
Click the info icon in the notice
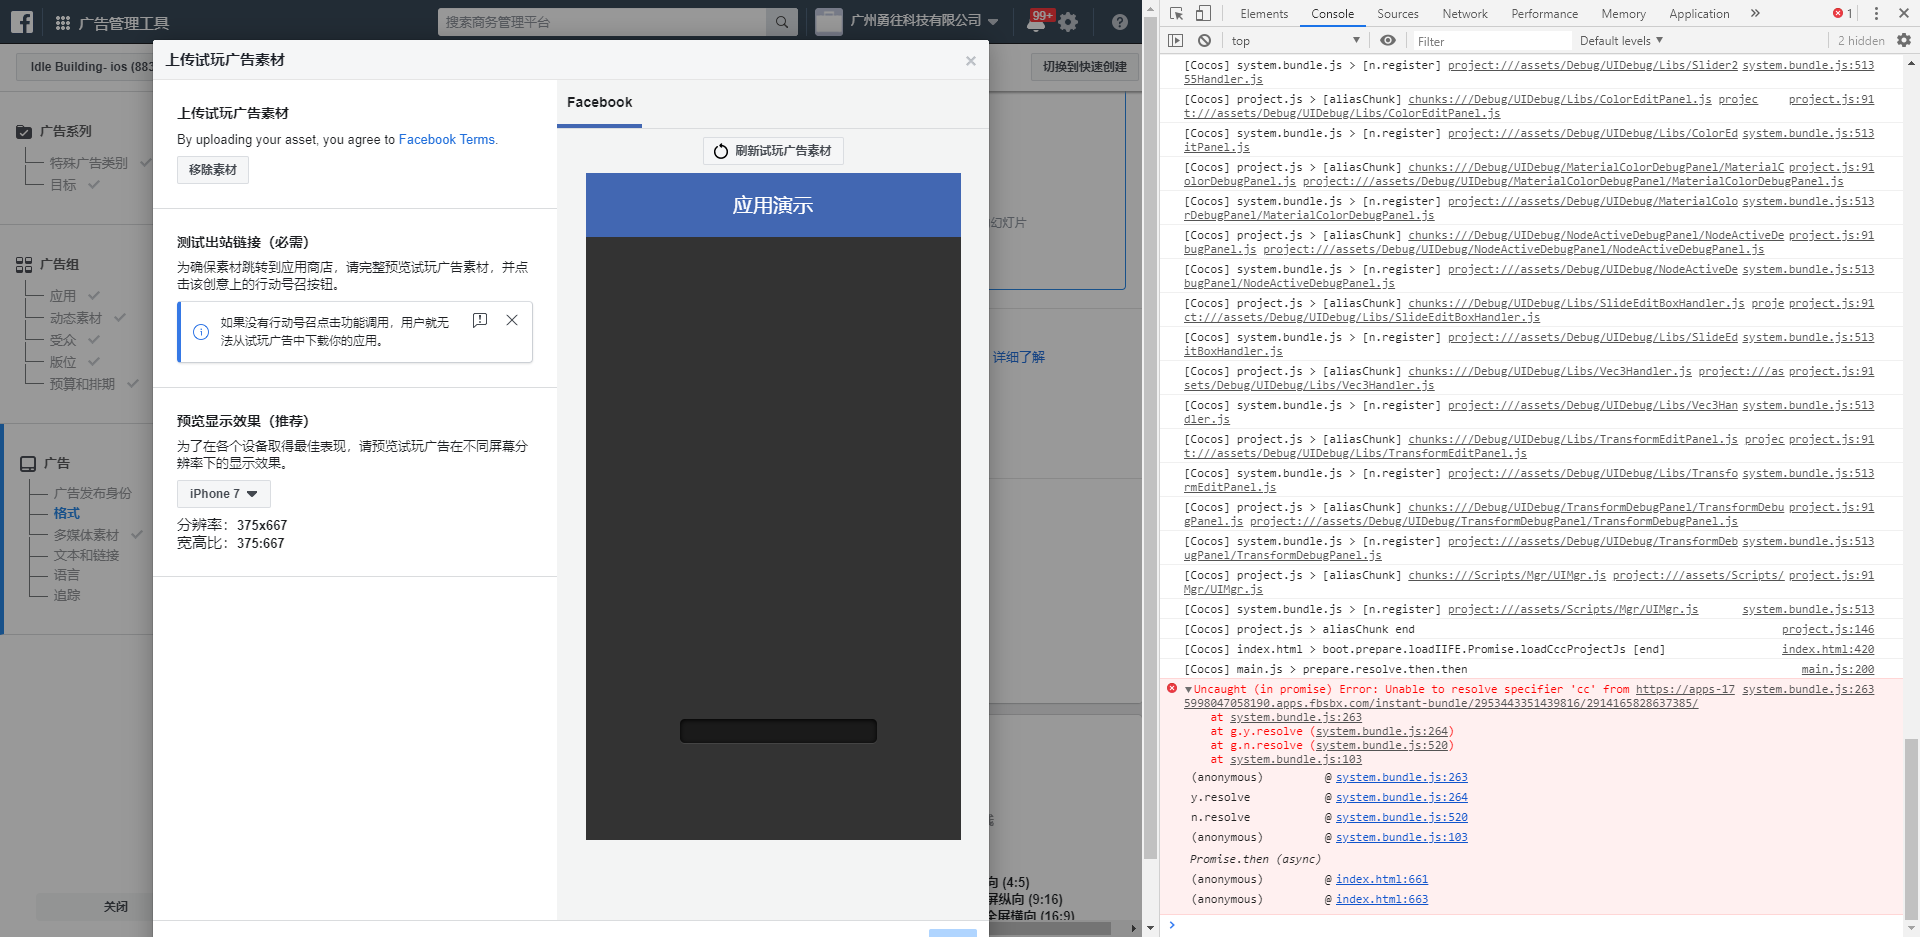(201, 332)
